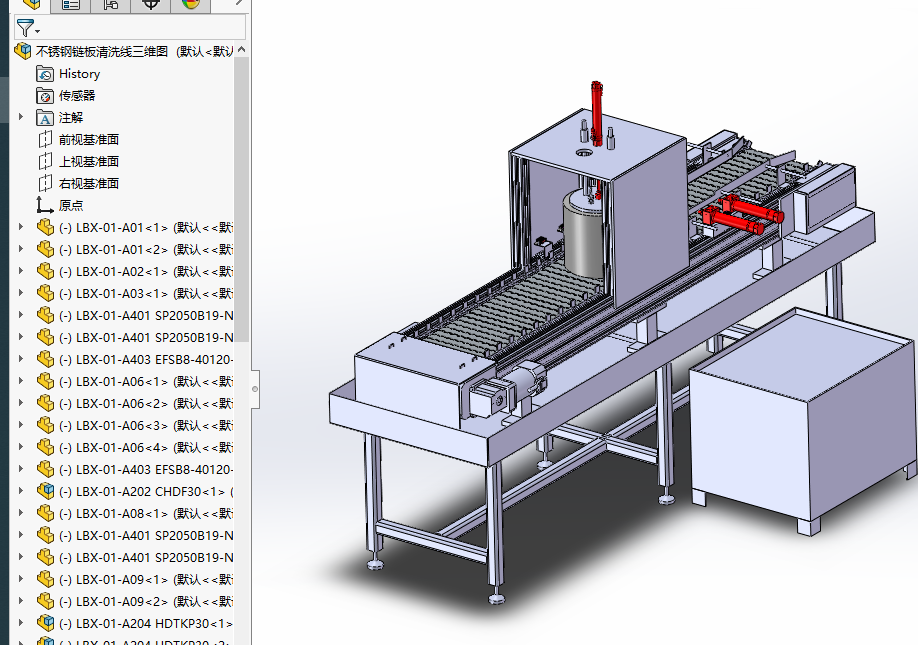Select the red horizontal cylinders on the conveyor
Screen dimensions: 918x645
[x=742, y=215]
